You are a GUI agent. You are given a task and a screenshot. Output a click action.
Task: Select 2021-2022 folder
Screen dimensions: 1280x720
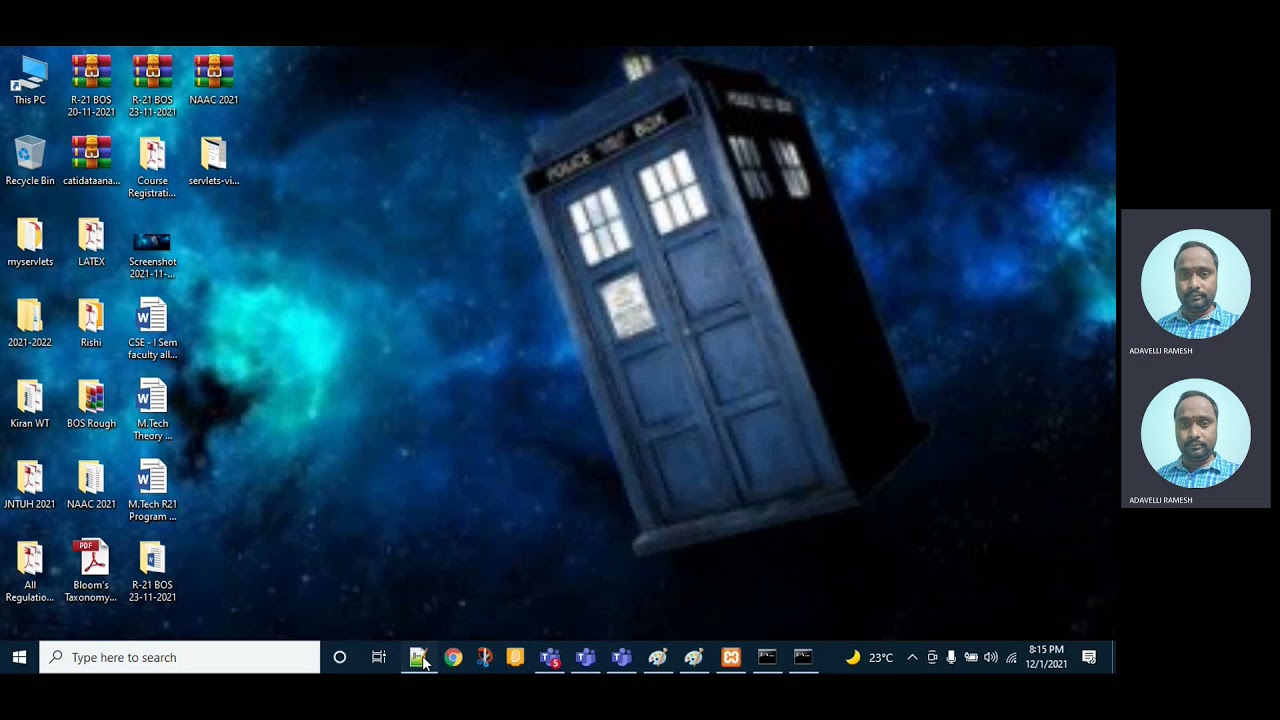click(30, 323)
